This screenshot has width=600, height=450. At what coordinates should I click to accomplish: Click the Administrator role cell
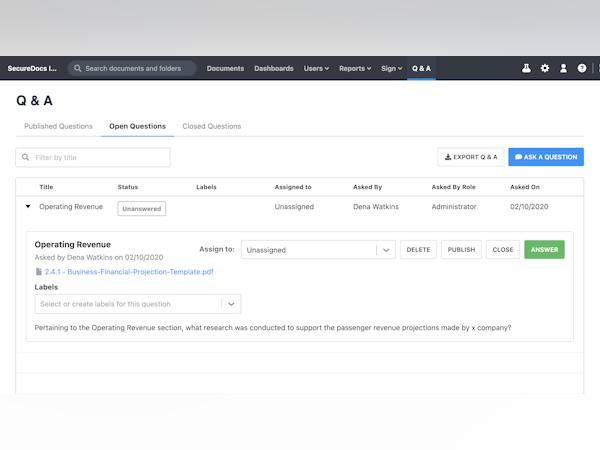click(x=454, y=207)
